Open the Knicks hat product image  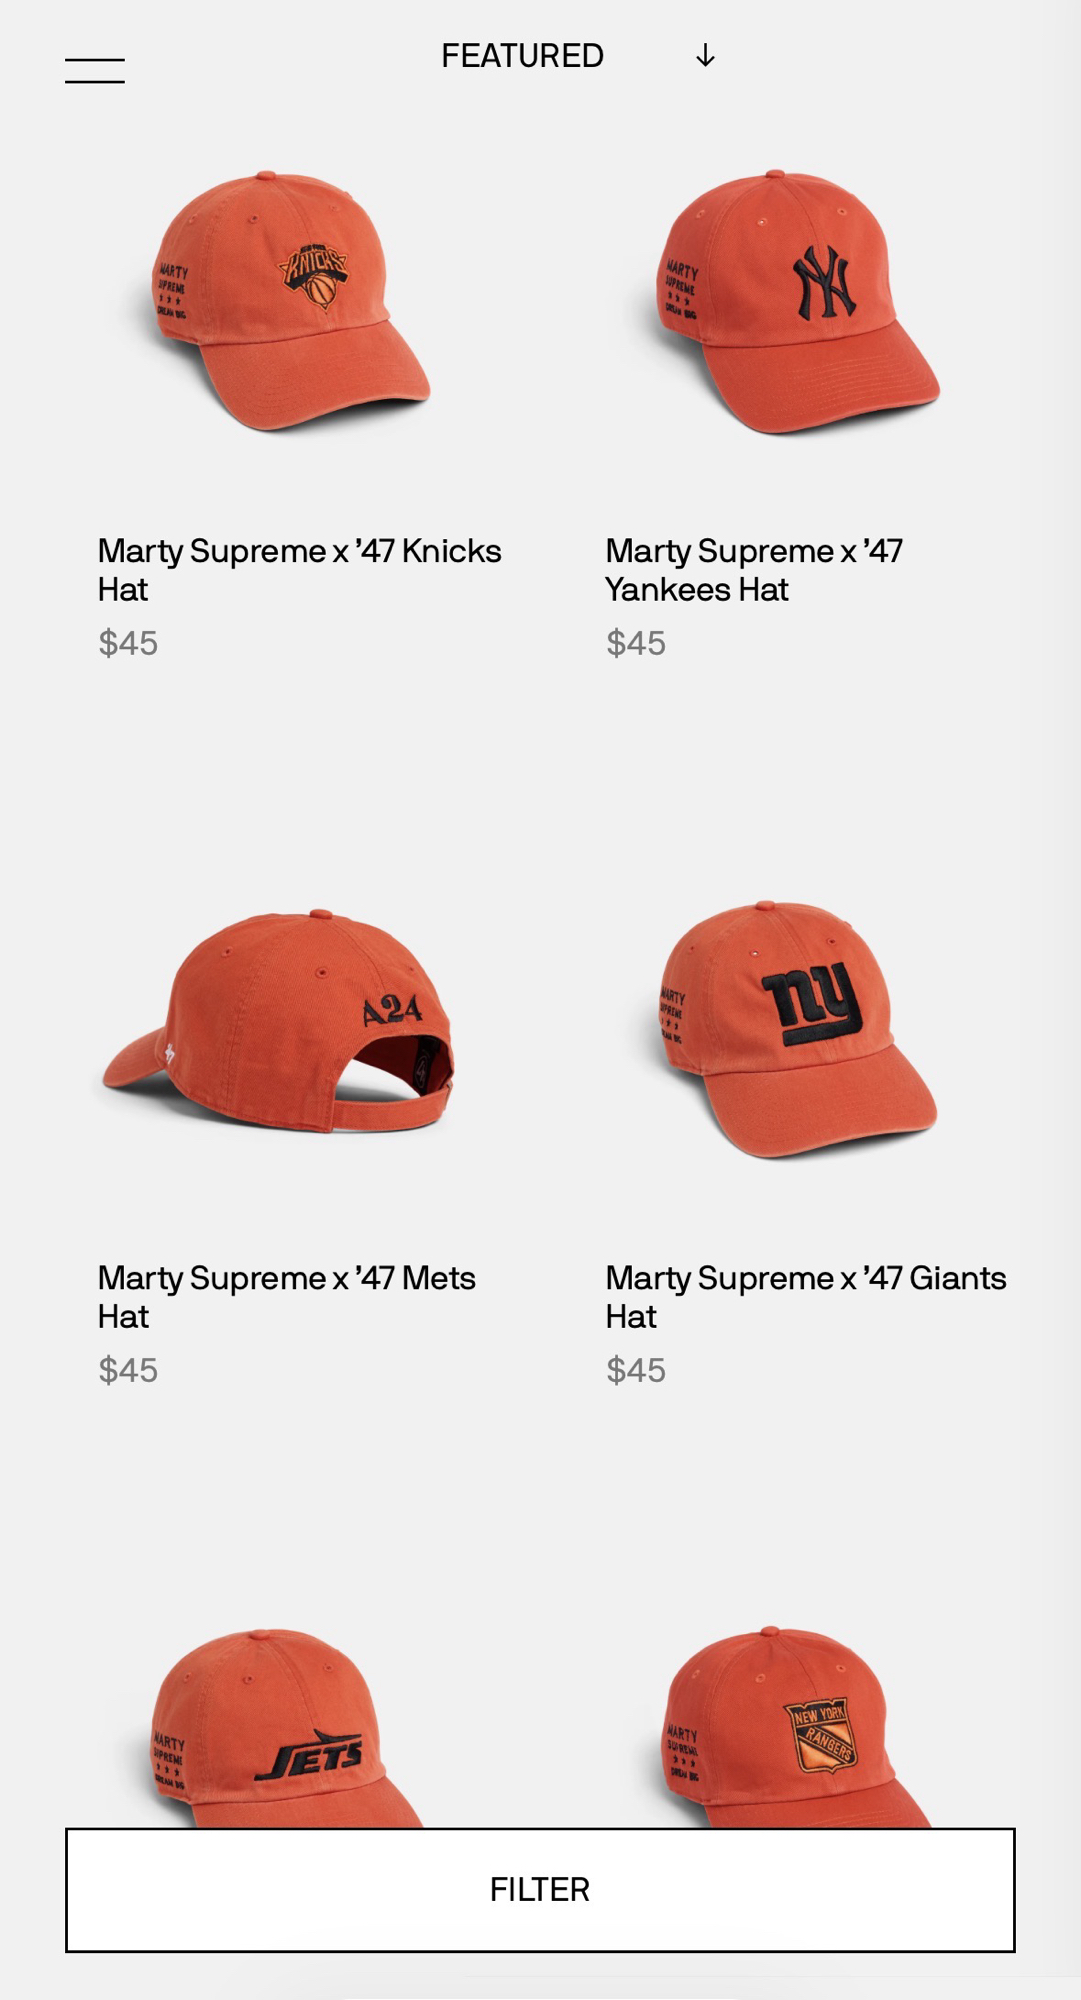tap(286, 302)
